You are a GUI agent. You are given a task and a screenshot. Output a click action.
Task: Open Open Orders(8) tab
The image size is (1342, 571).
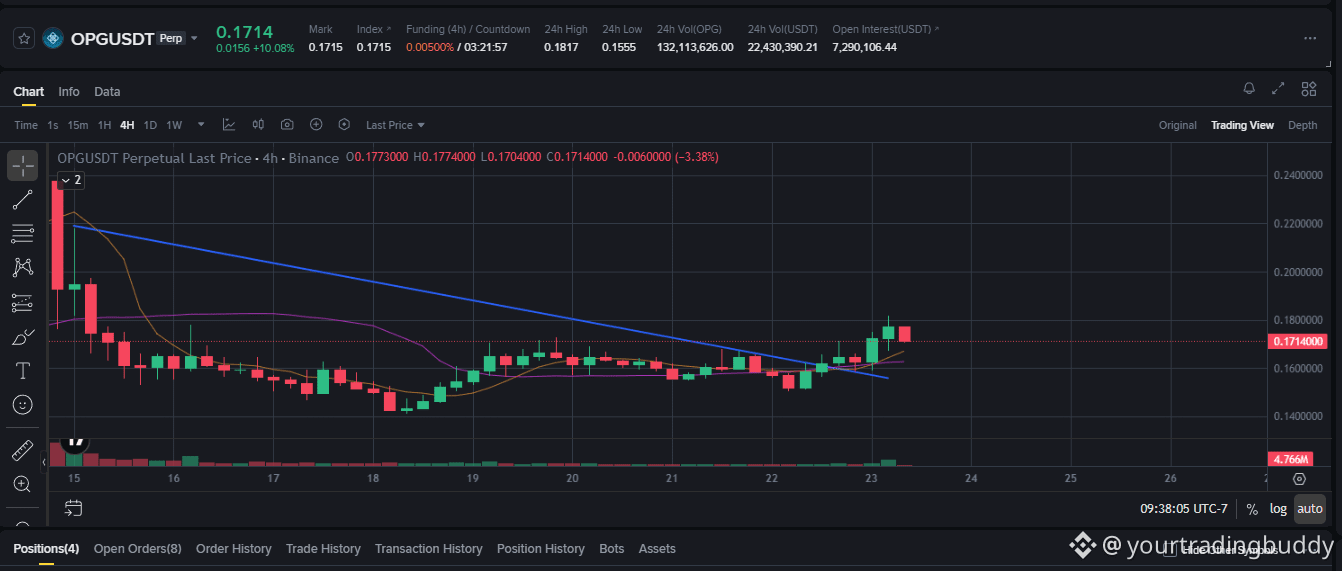(x=138, y=548)
